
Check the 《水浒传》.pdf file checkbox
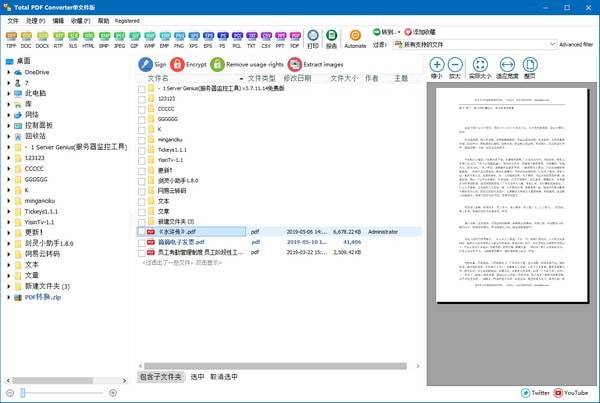pyautogui.click(x=142, y=232)
